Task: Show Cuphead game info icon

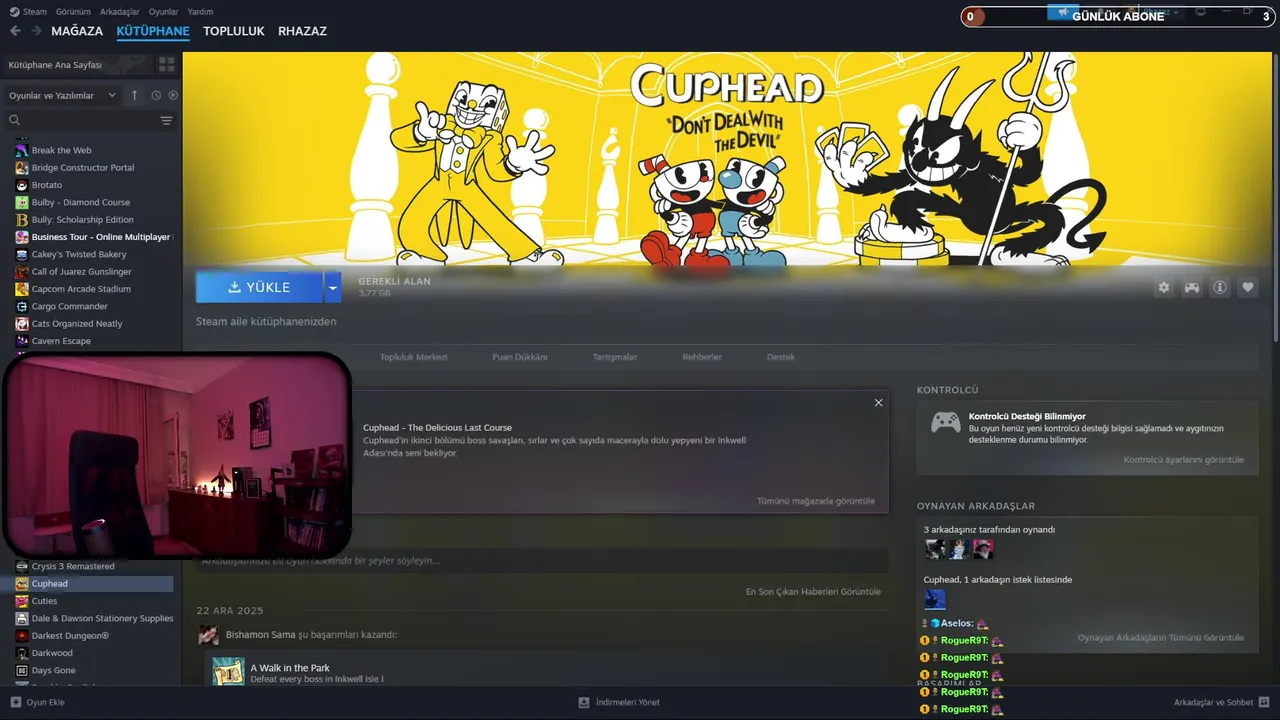Action: point(1220,287)
